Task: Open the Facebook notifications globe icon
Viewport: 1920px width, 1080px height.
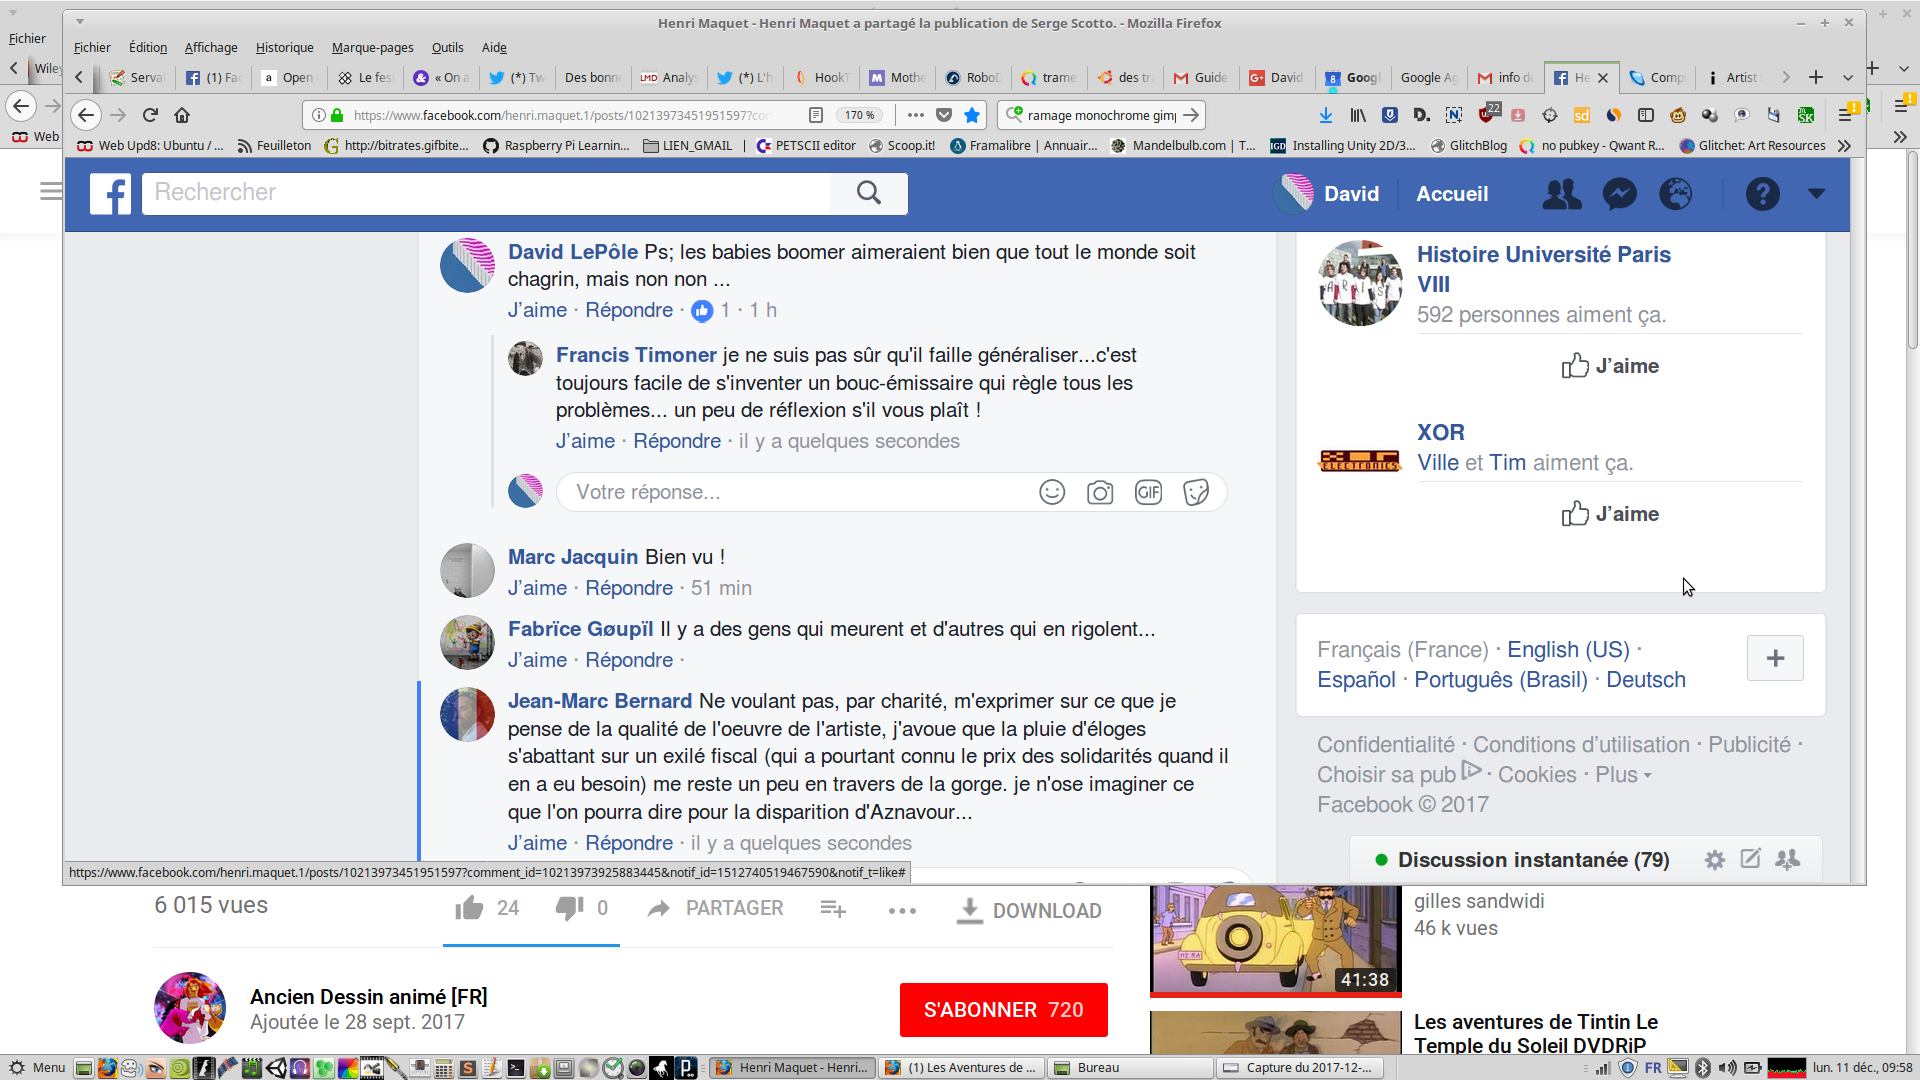Action: pos(1676,194)
